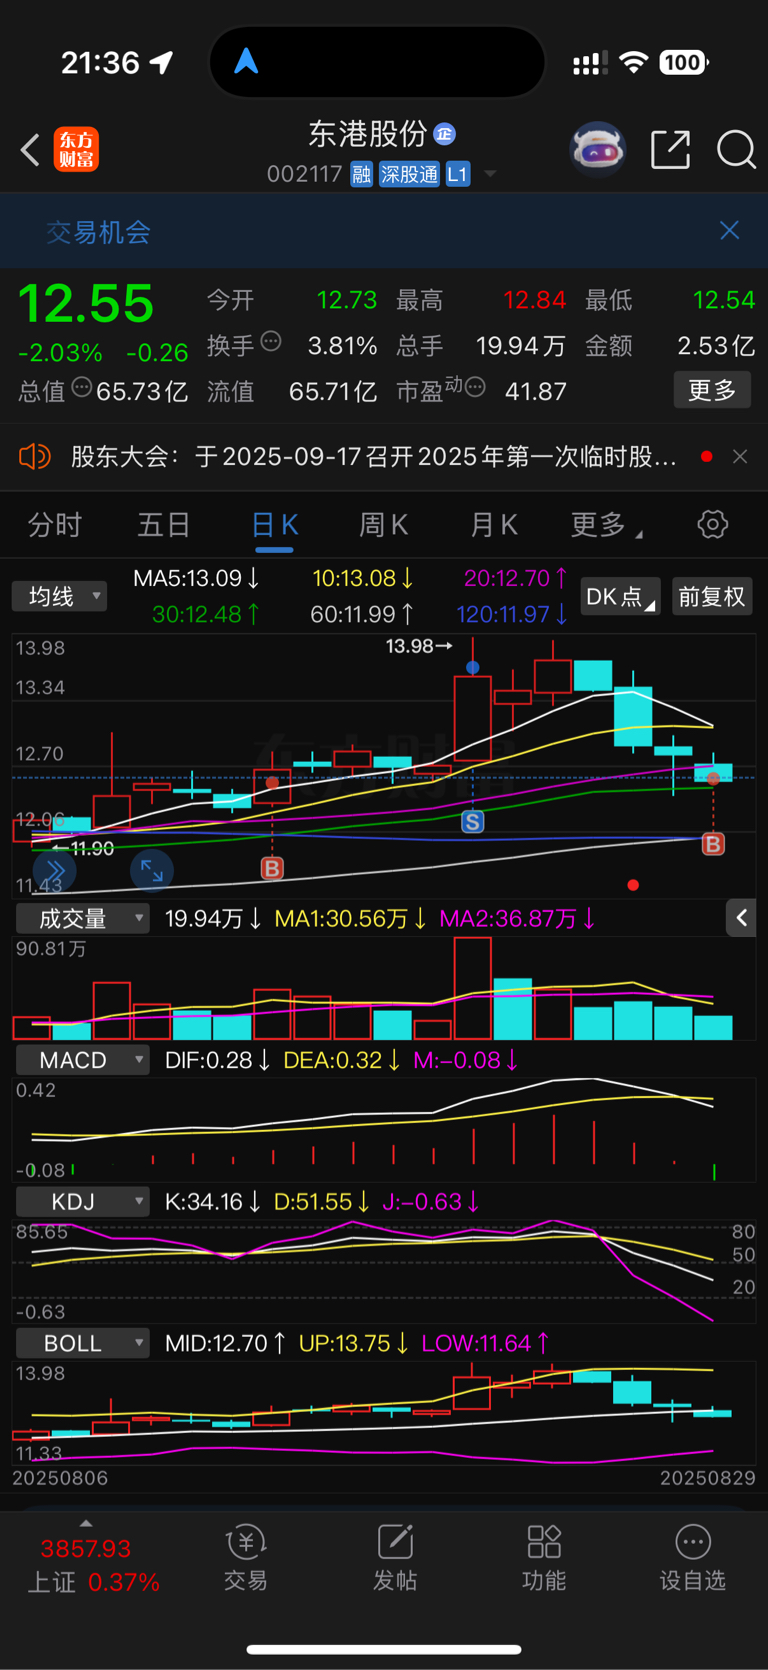Switch to the 月K tab

tap(493, 525)
